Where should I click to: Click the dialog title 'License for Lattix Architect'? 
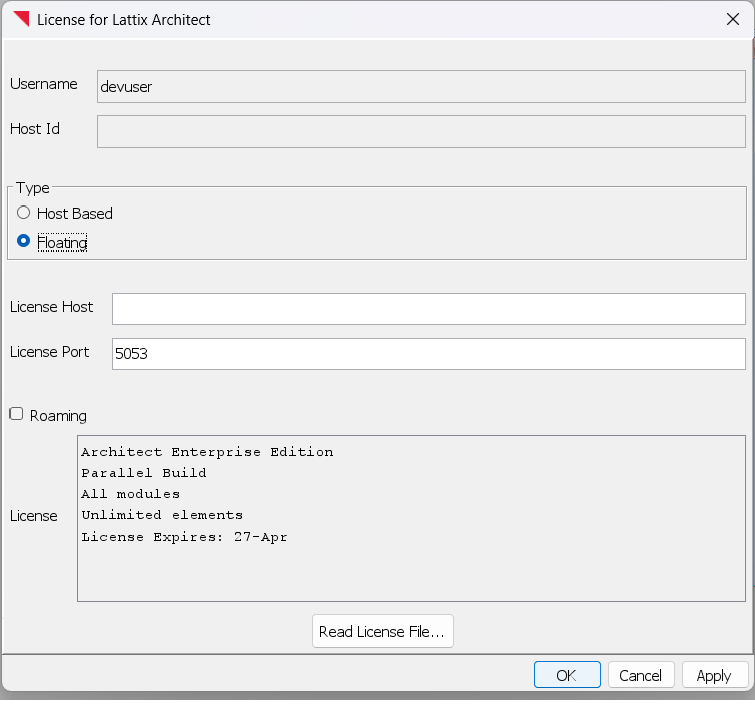point(123,20)
